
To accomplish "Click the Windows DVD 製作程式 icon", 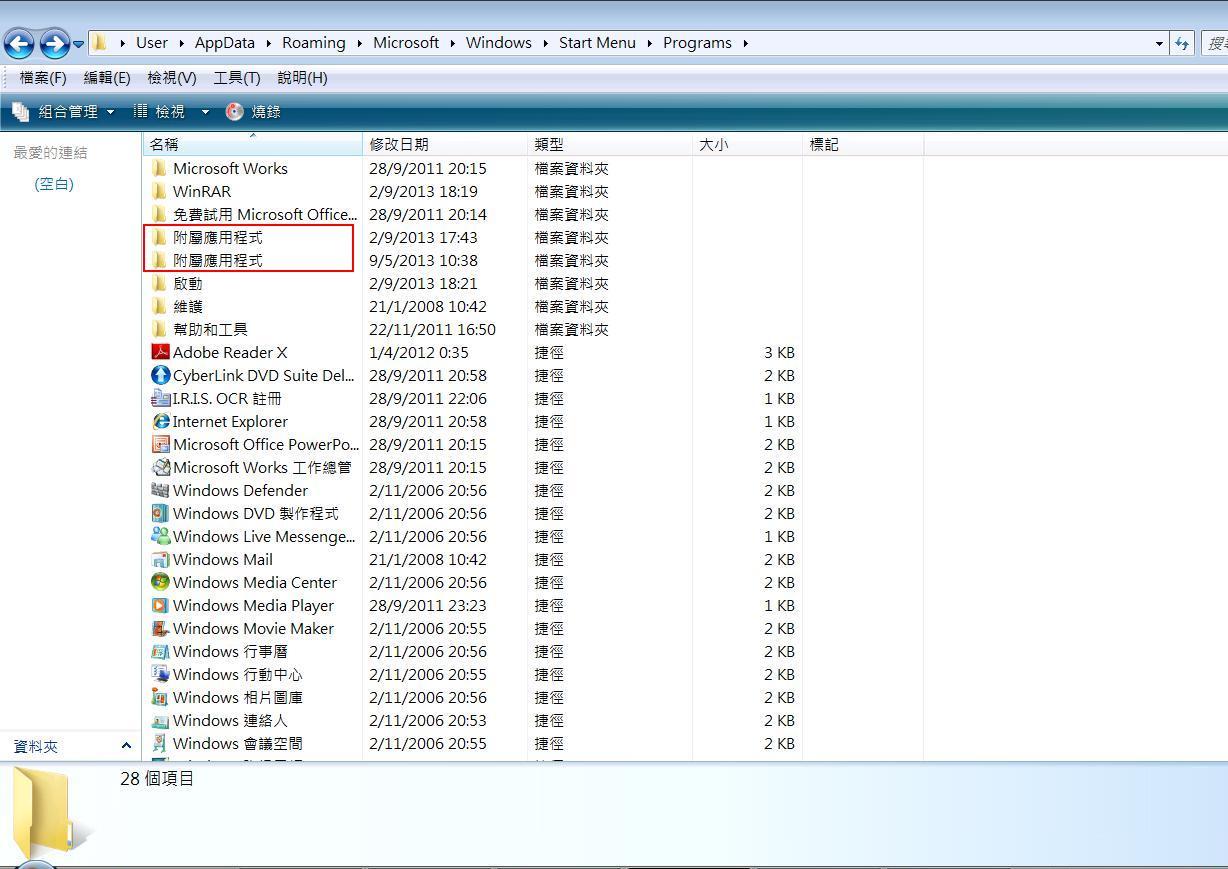I will click(x=160, y=513).
